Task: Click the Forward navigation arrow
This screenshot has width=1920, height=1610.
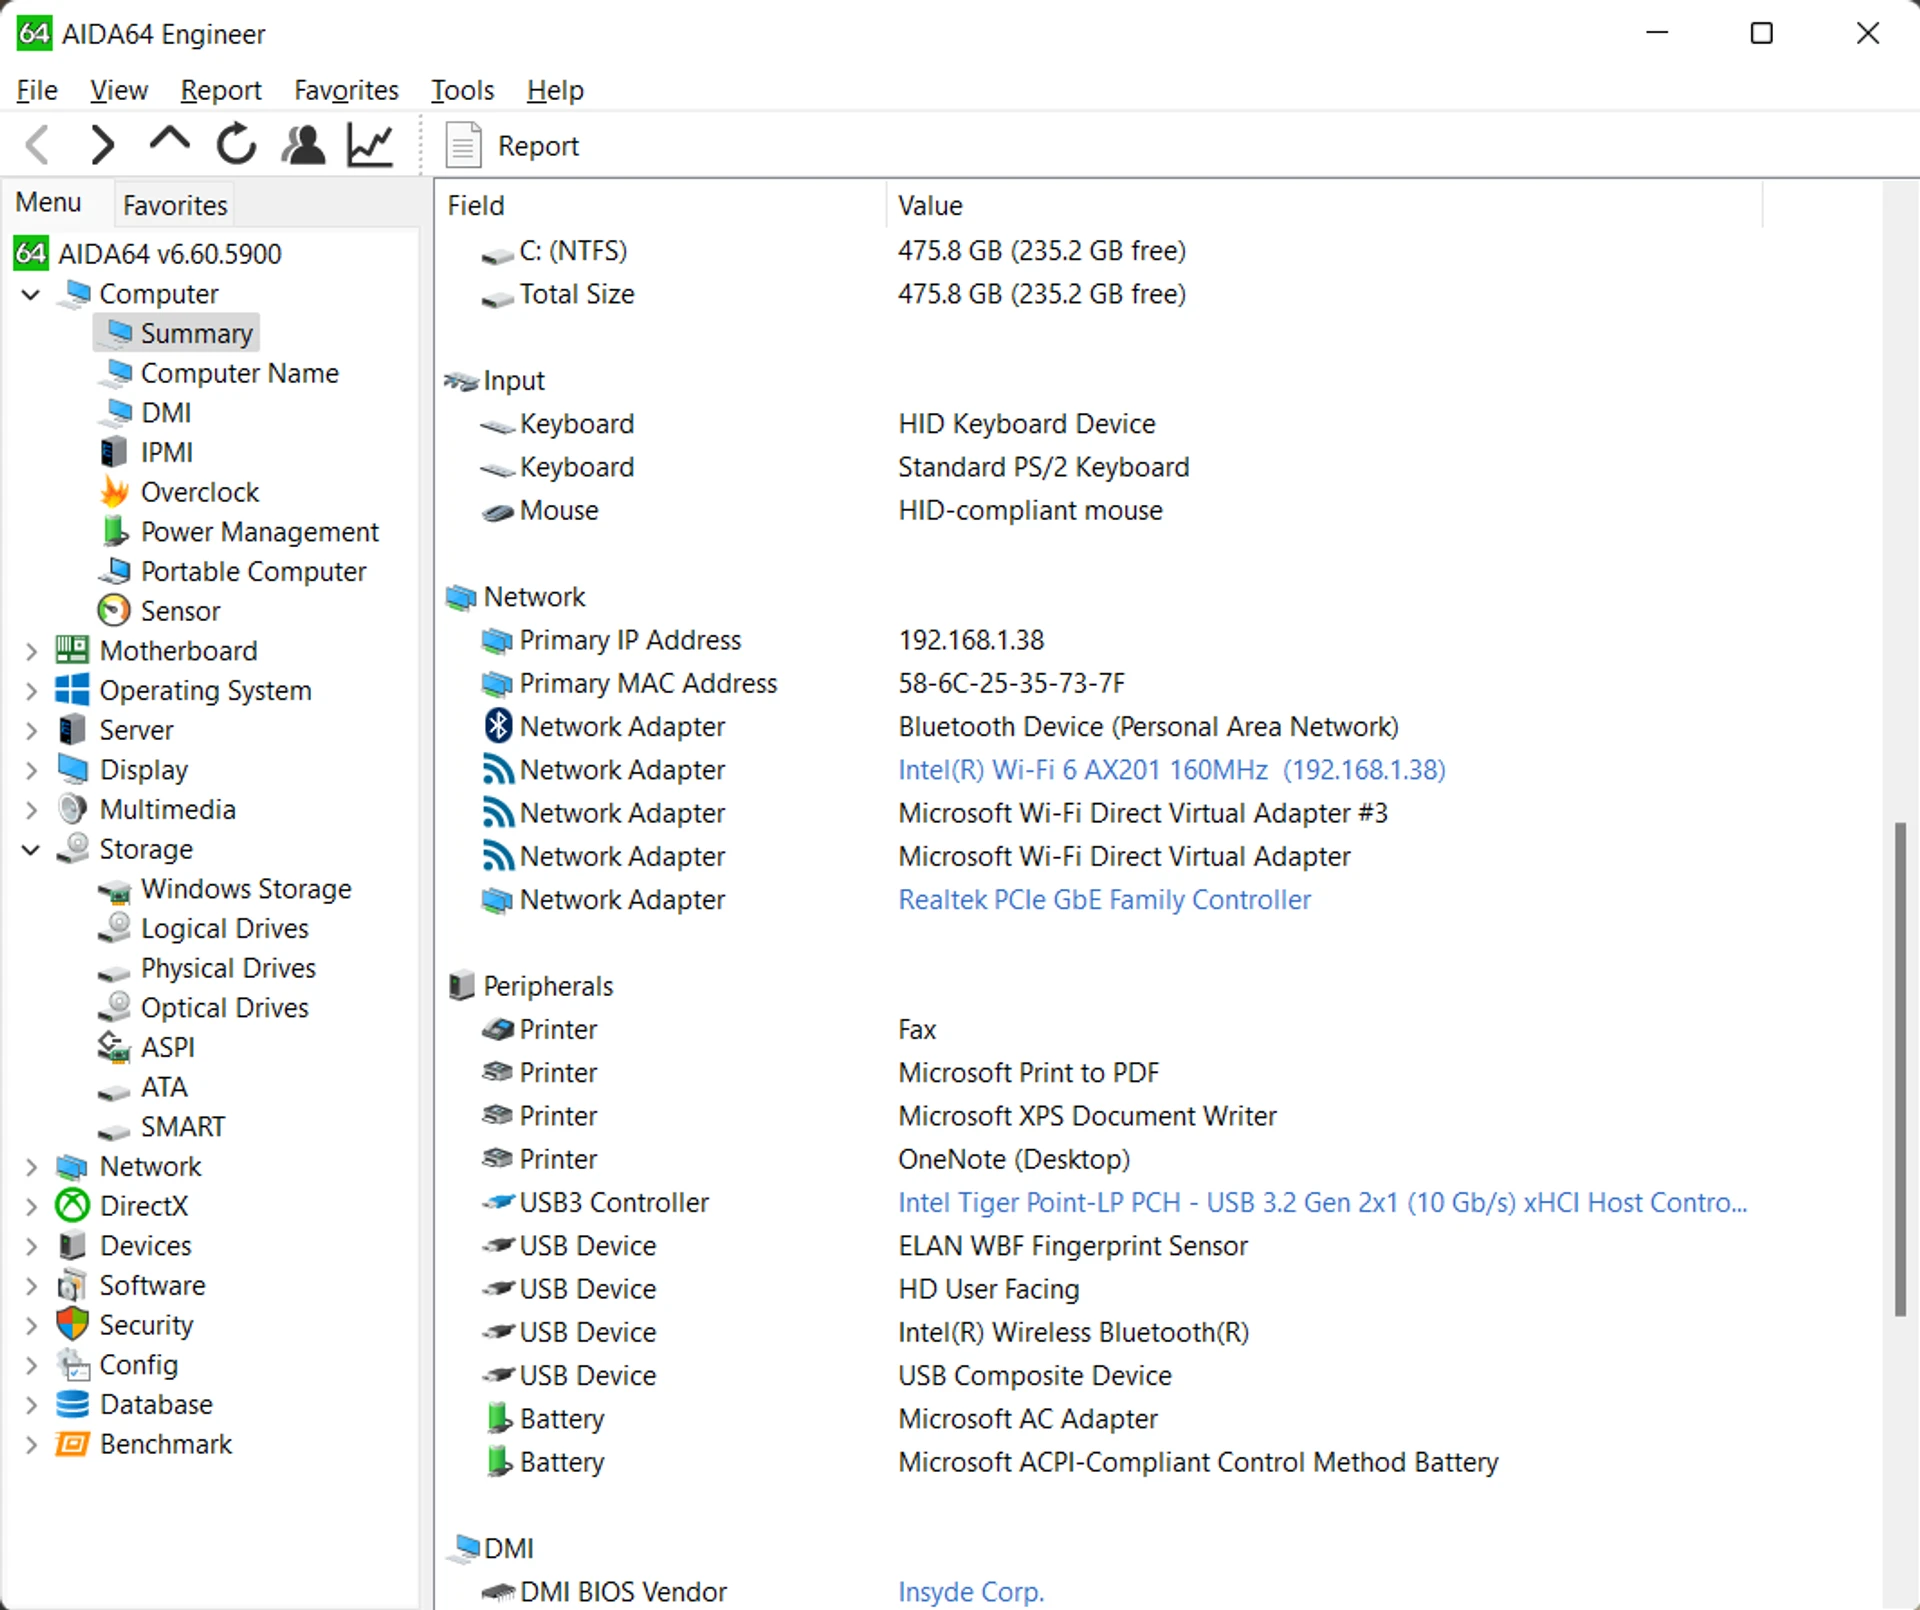Action: click(103, 145)
